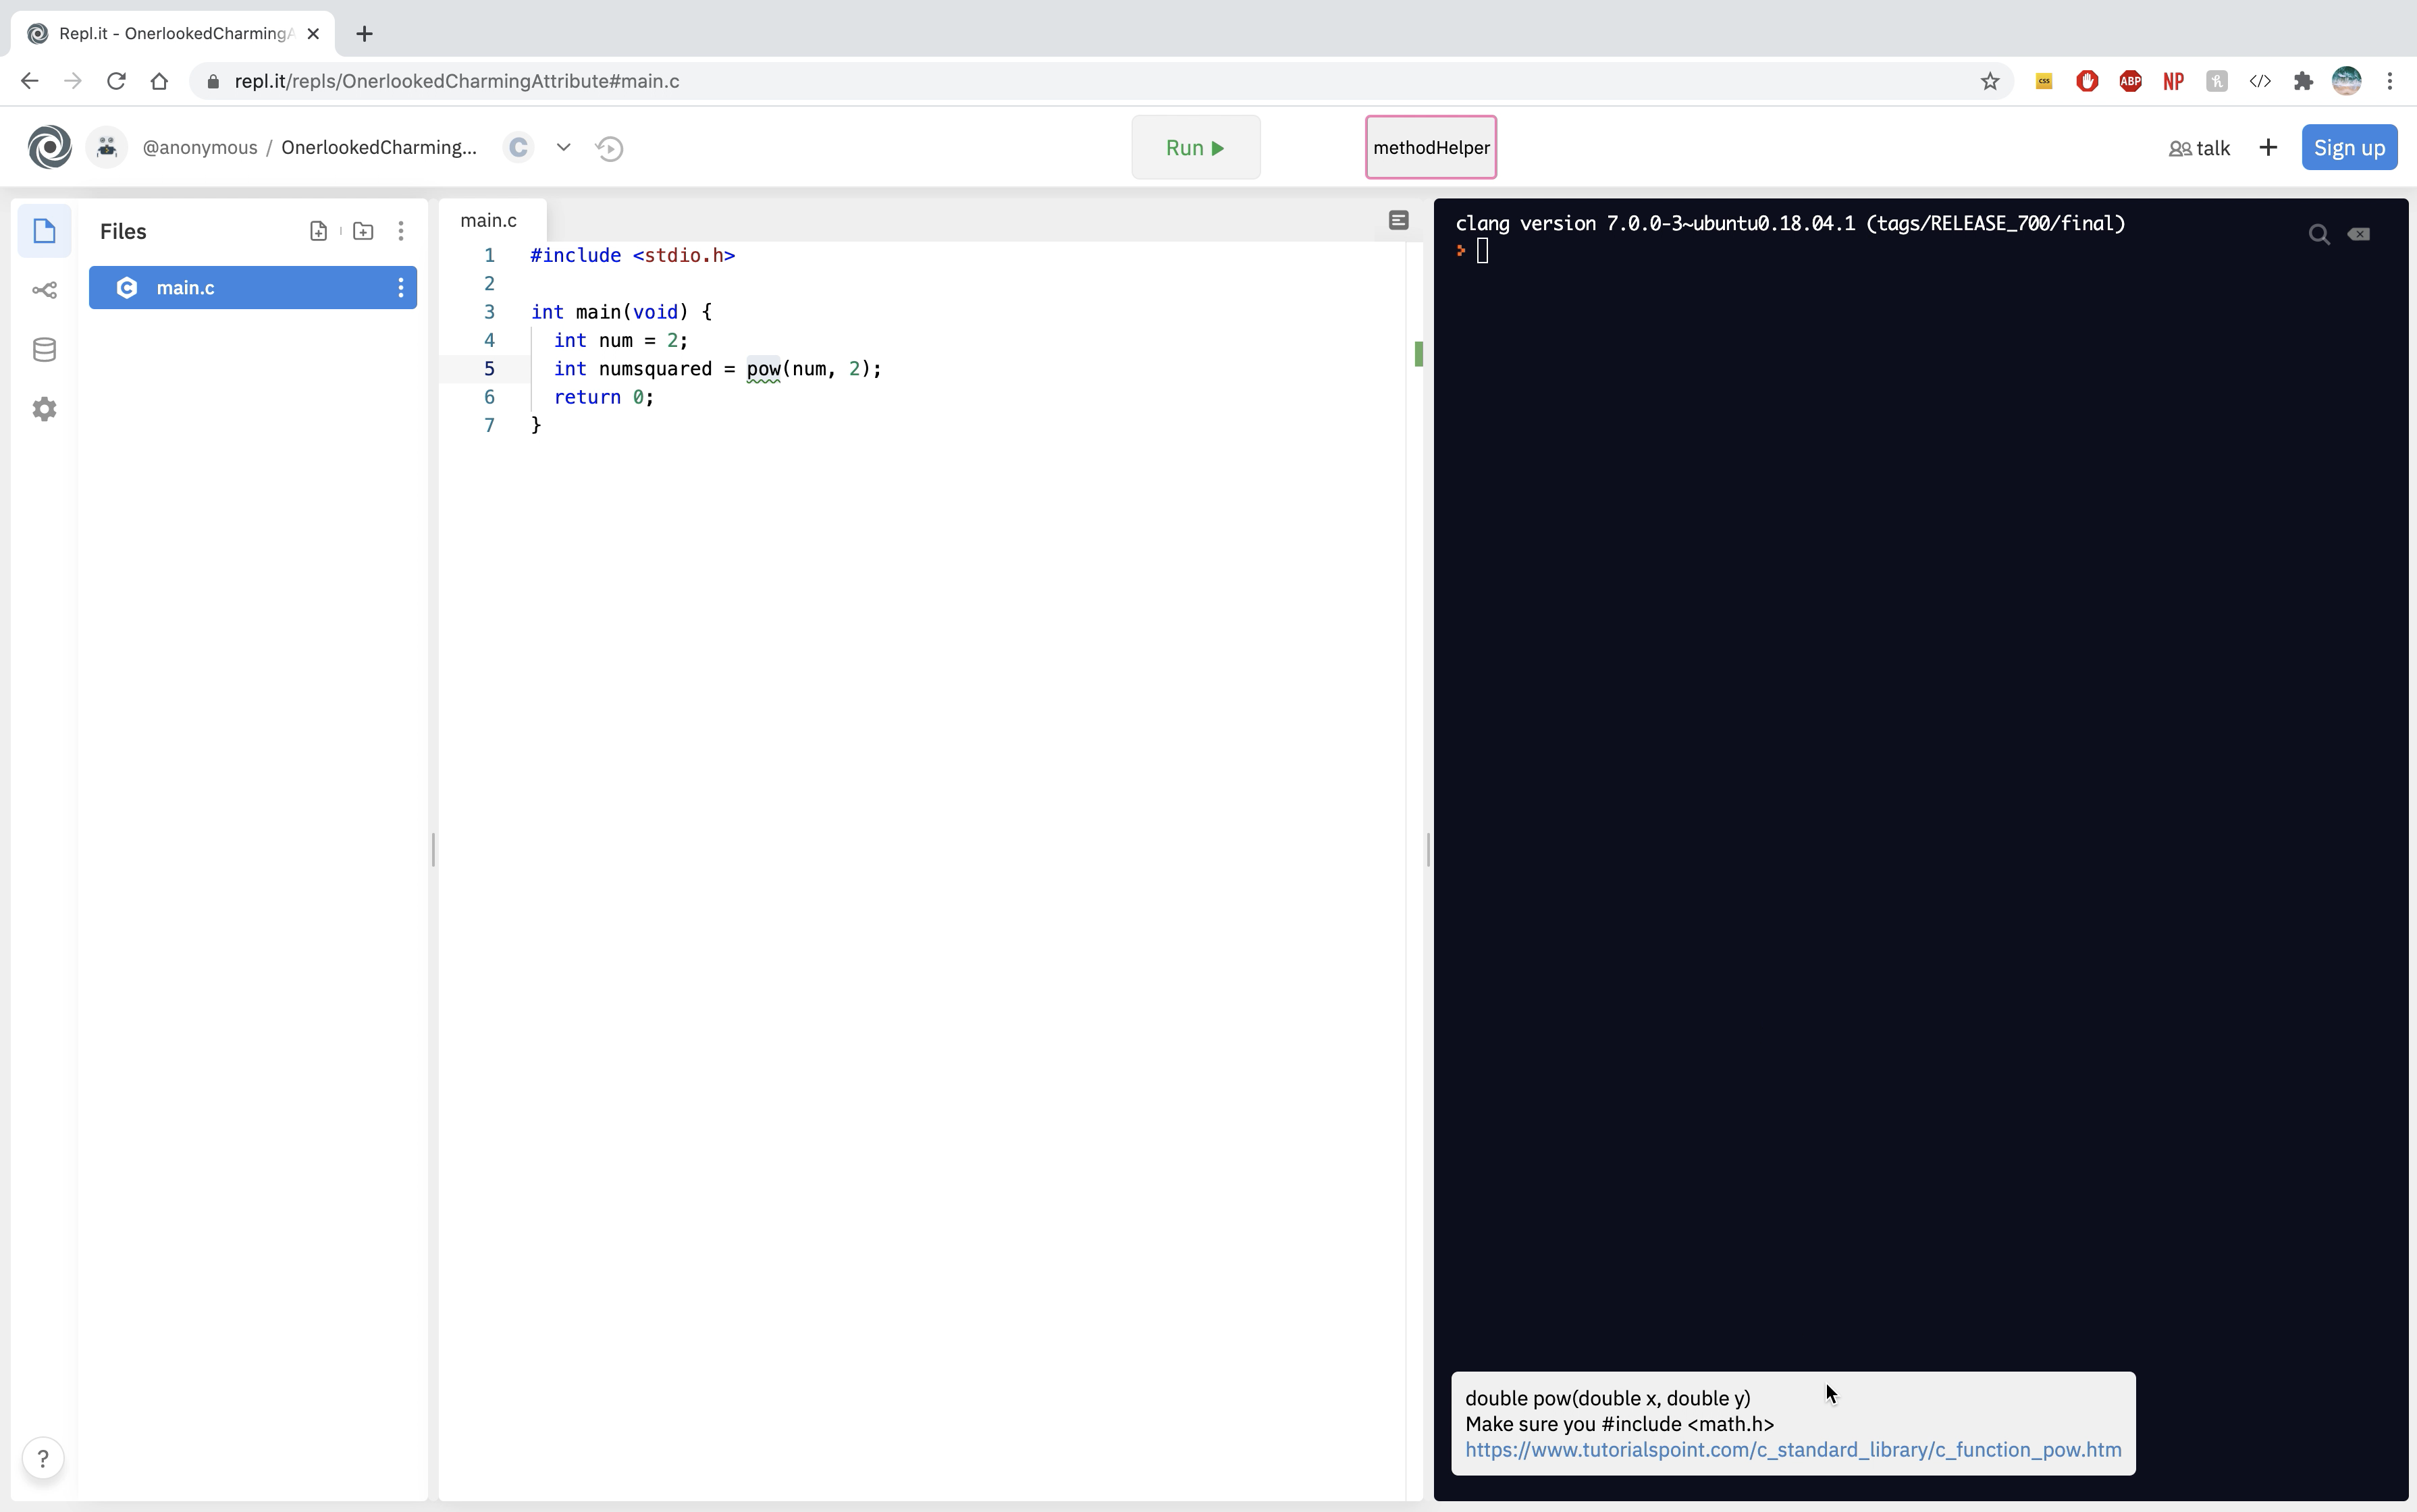The width and height of the screenshot is (2417, 1512).
Task: Toggle the editor layout icon above code
Action: click(1398, 220)
